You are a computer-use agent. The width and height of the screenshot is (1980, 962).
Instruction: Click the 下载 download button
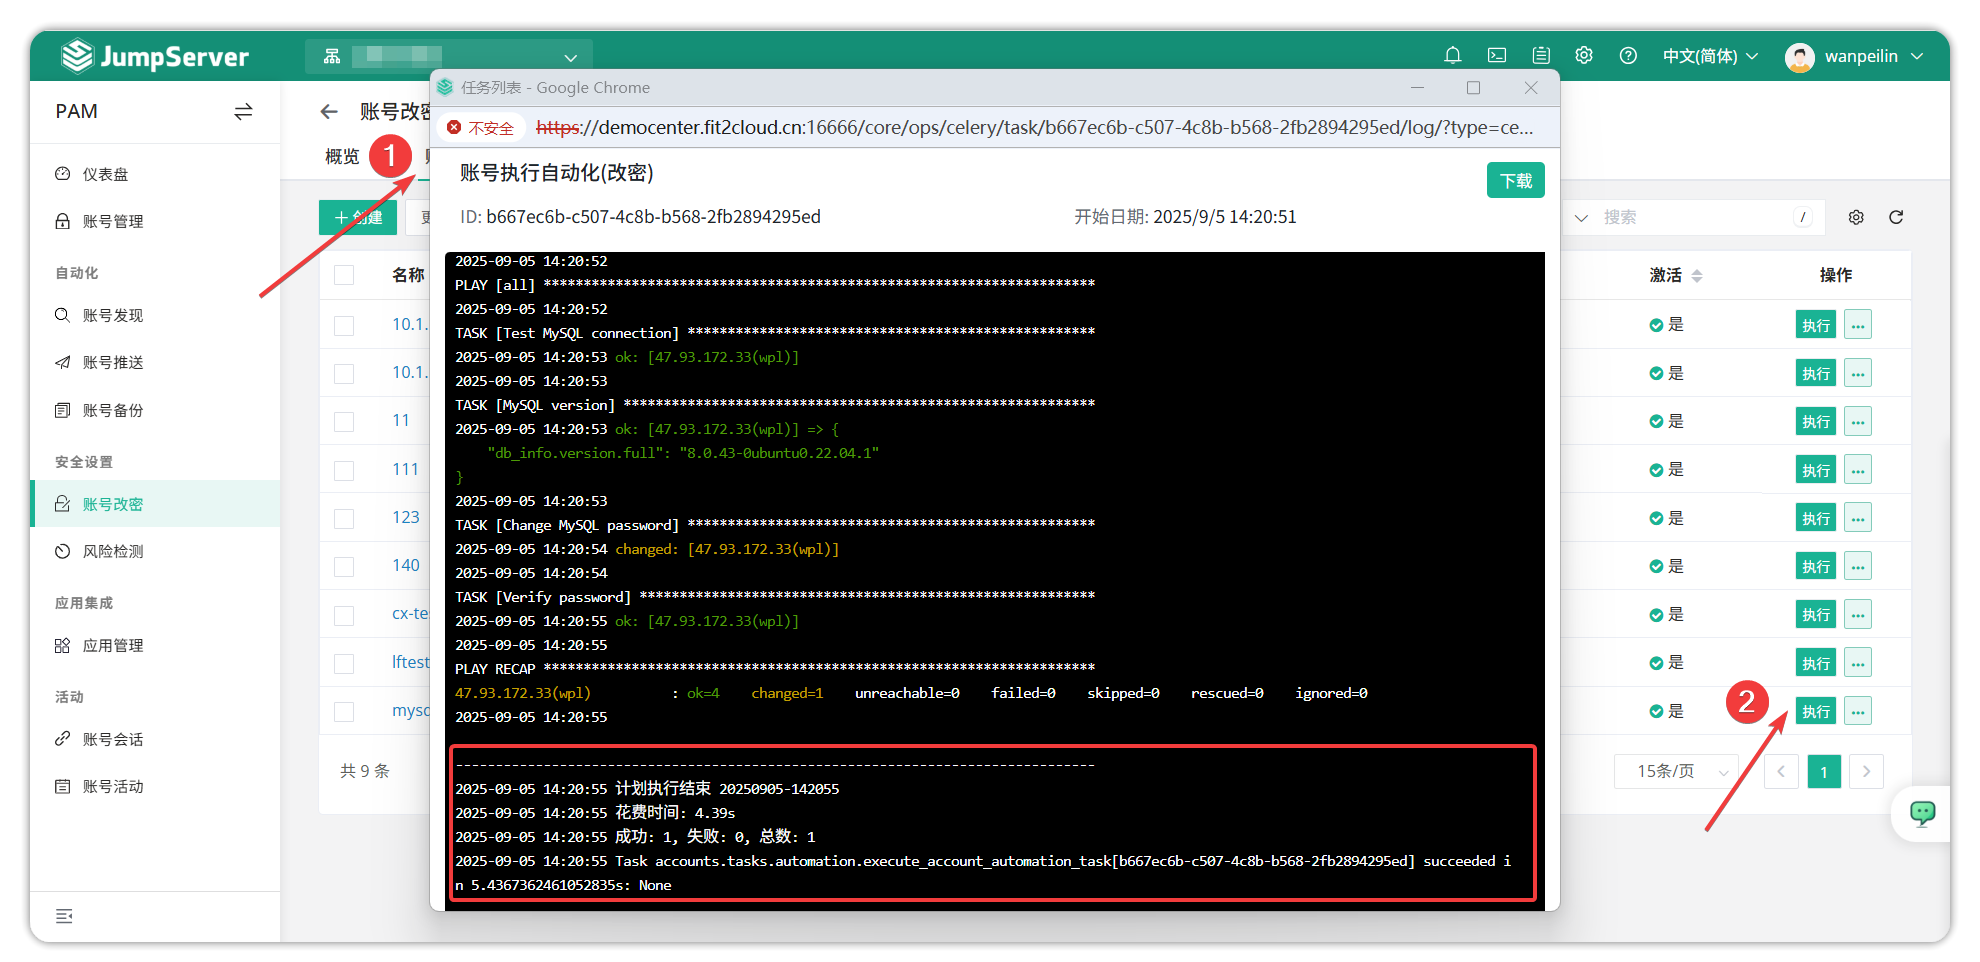point(1515,181)
